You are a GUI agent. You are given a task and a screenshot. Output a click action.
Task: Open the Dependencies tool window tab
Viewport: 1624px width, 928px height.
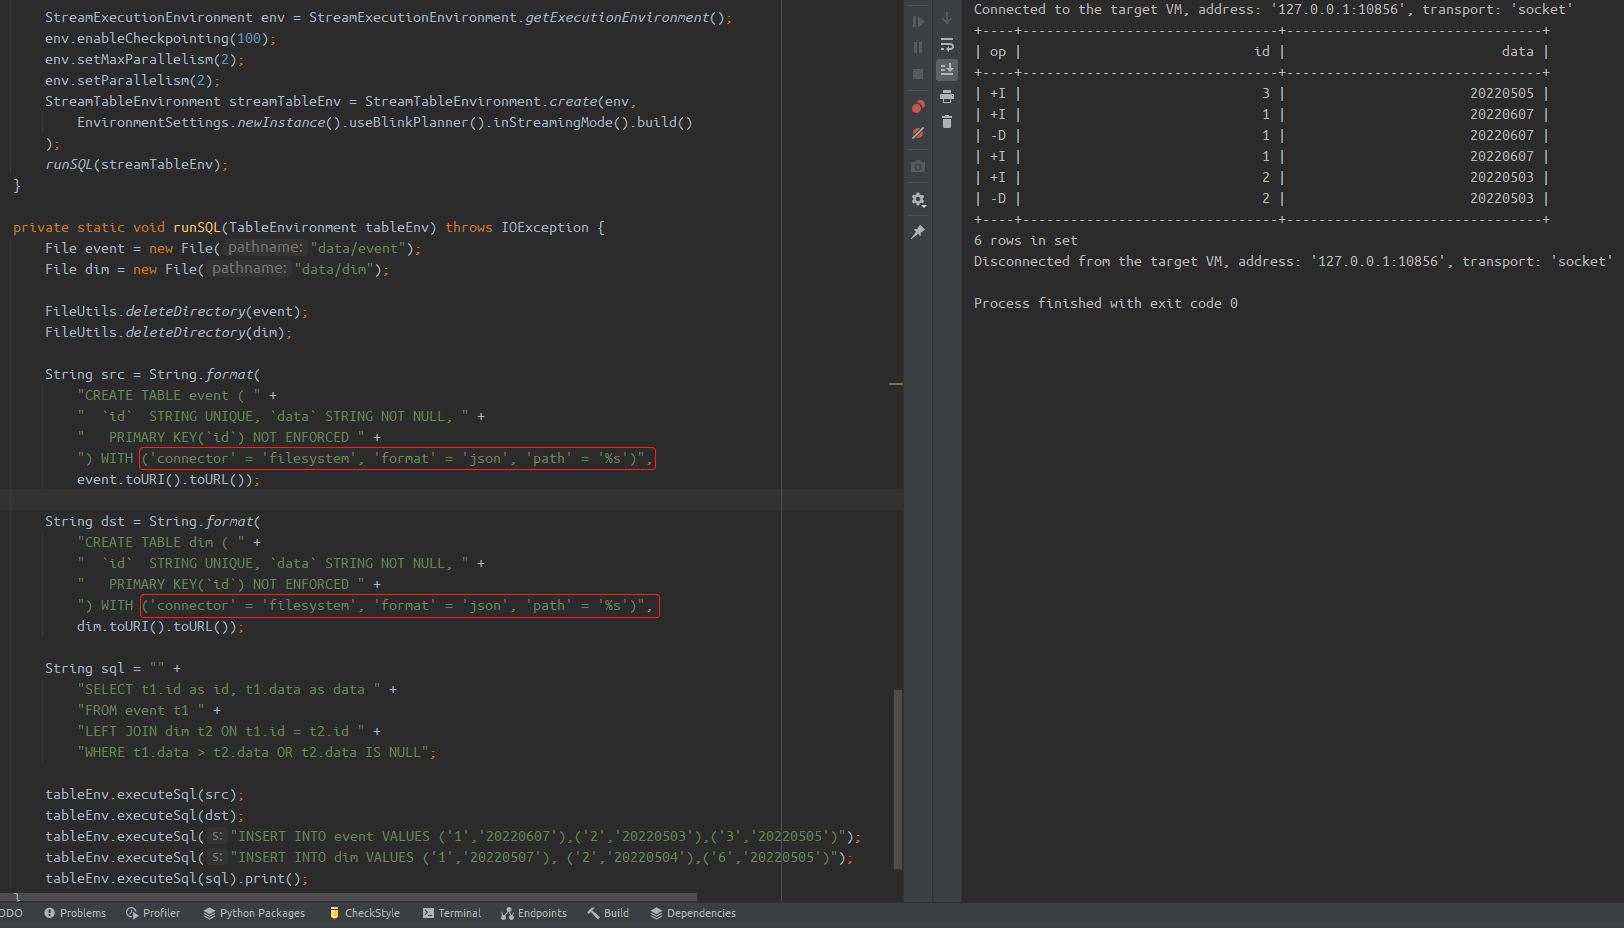pos(693,913)
